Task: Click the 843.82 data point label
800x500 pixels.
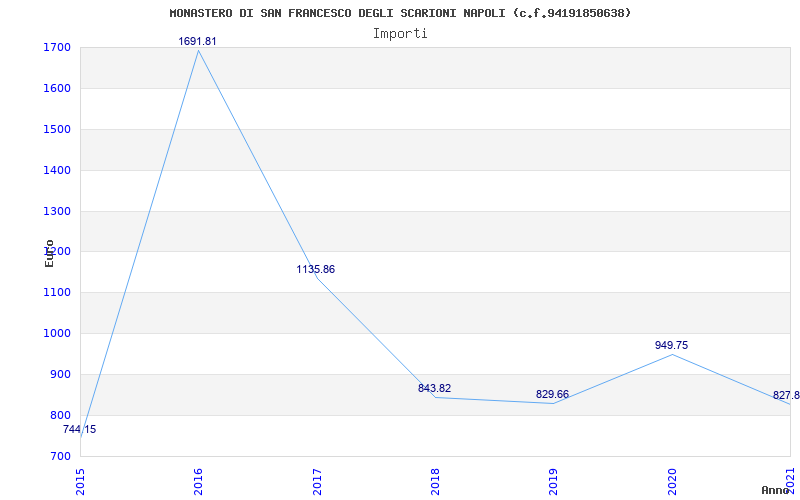Action: click(435, 388)
